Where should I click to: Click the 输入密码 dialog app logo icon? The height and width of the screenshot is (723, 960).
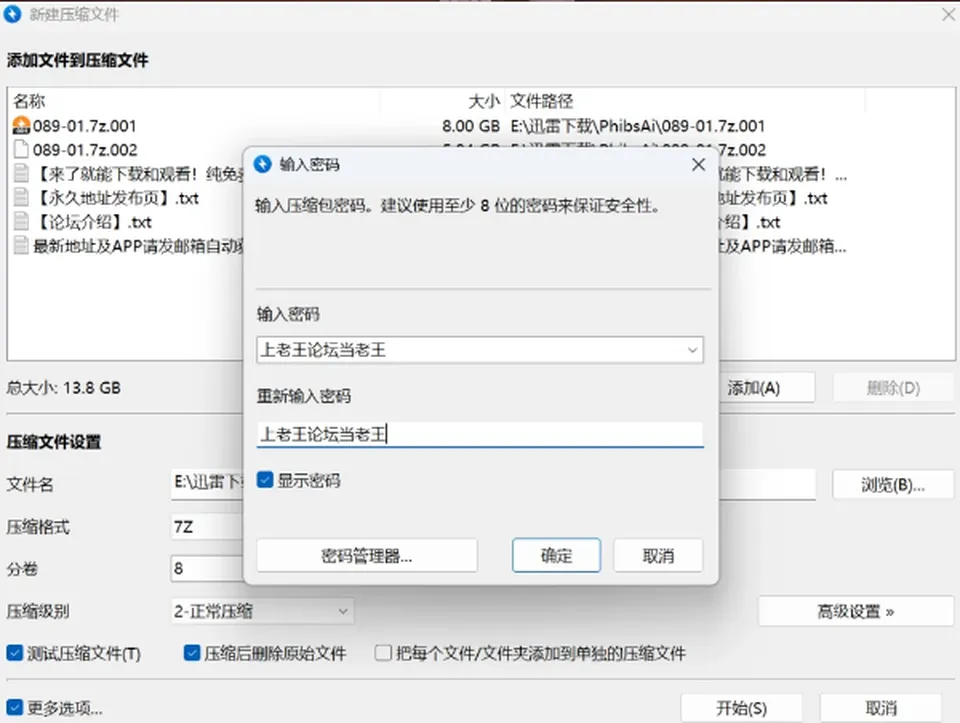263,164
